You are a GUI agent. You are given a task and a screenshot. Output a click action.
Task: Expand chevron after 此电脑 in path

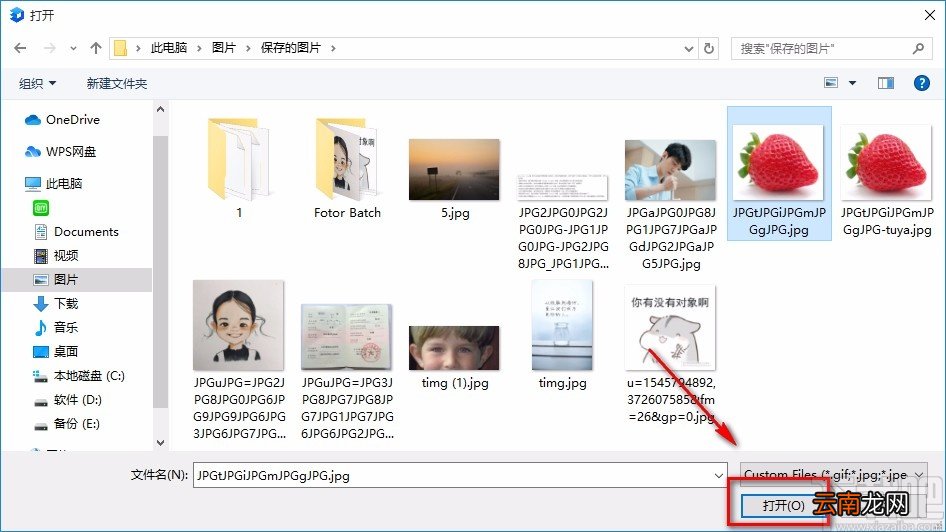[198, 48]
